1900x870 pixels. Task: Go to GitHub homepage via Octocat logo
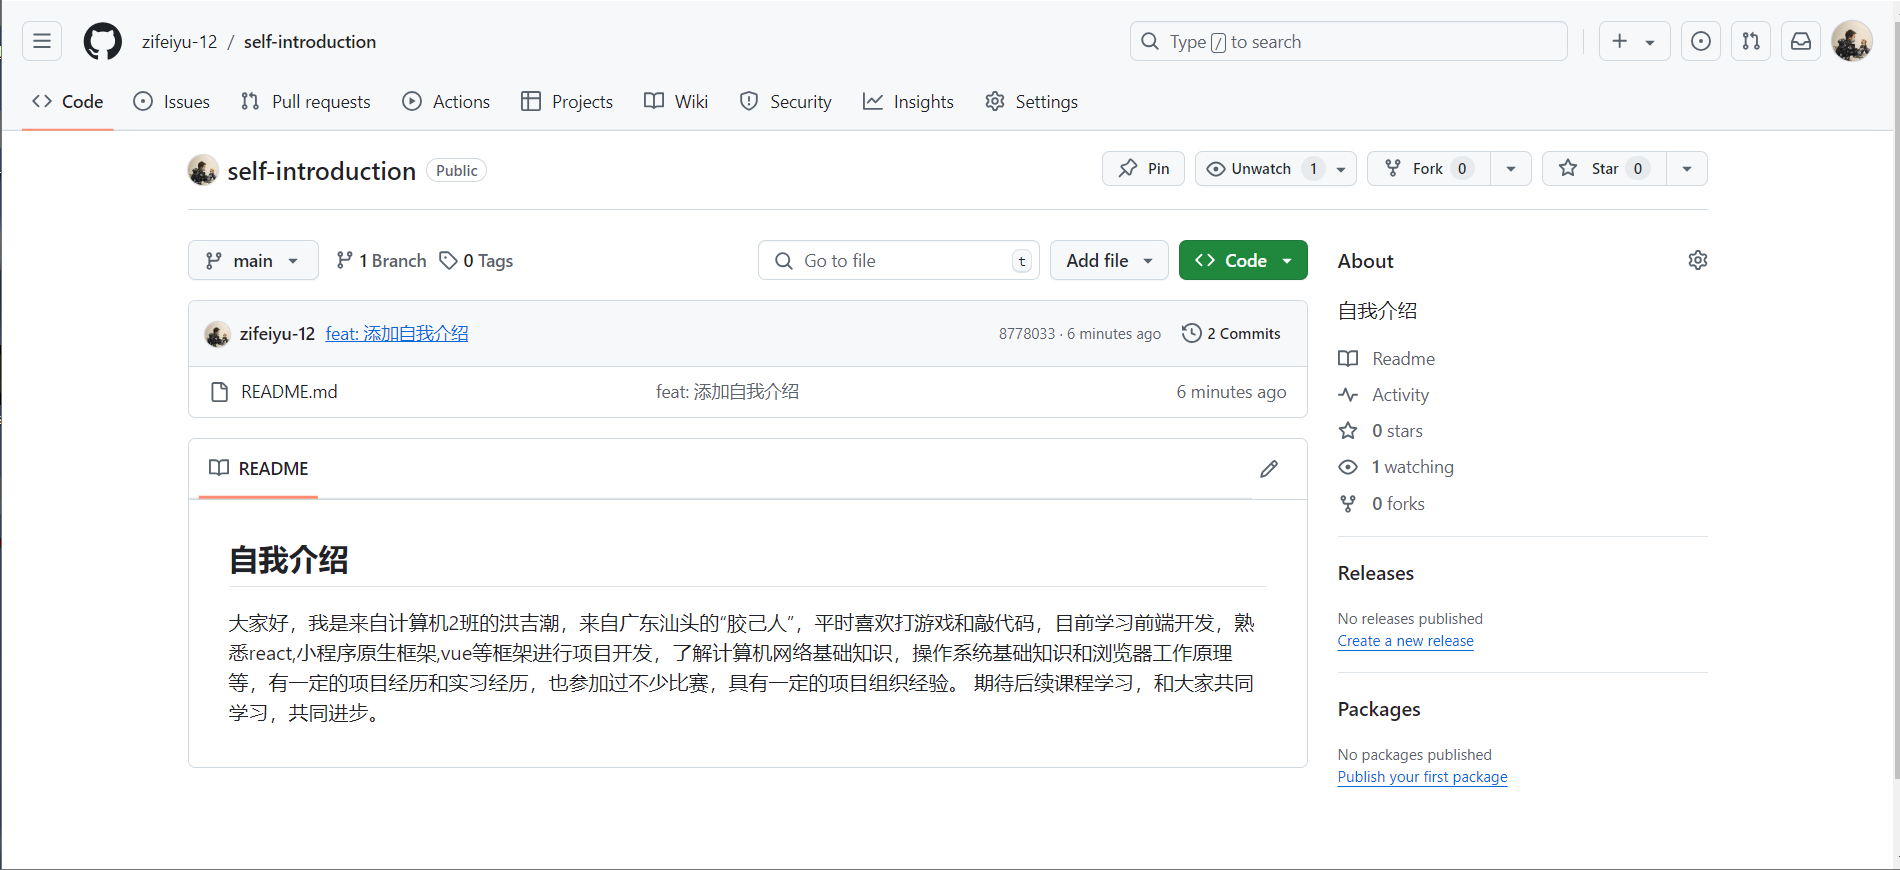pyautogui.click(x=103, y=41)
